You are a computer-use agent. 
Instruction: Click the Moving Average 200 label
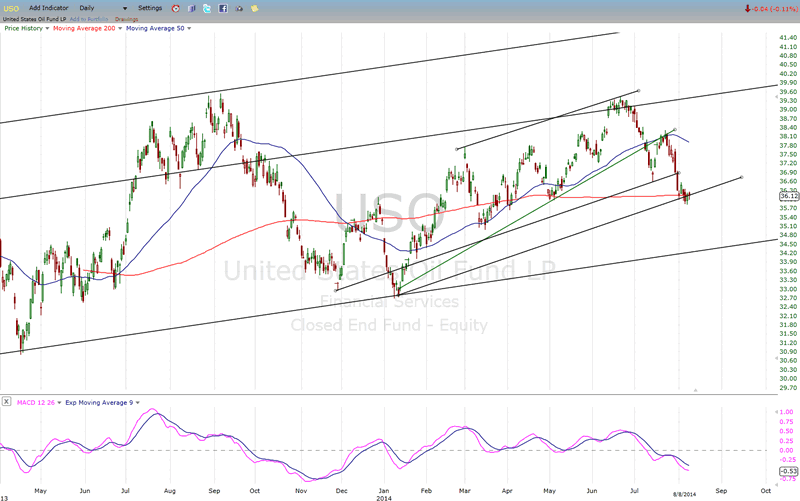coord(84,29)
